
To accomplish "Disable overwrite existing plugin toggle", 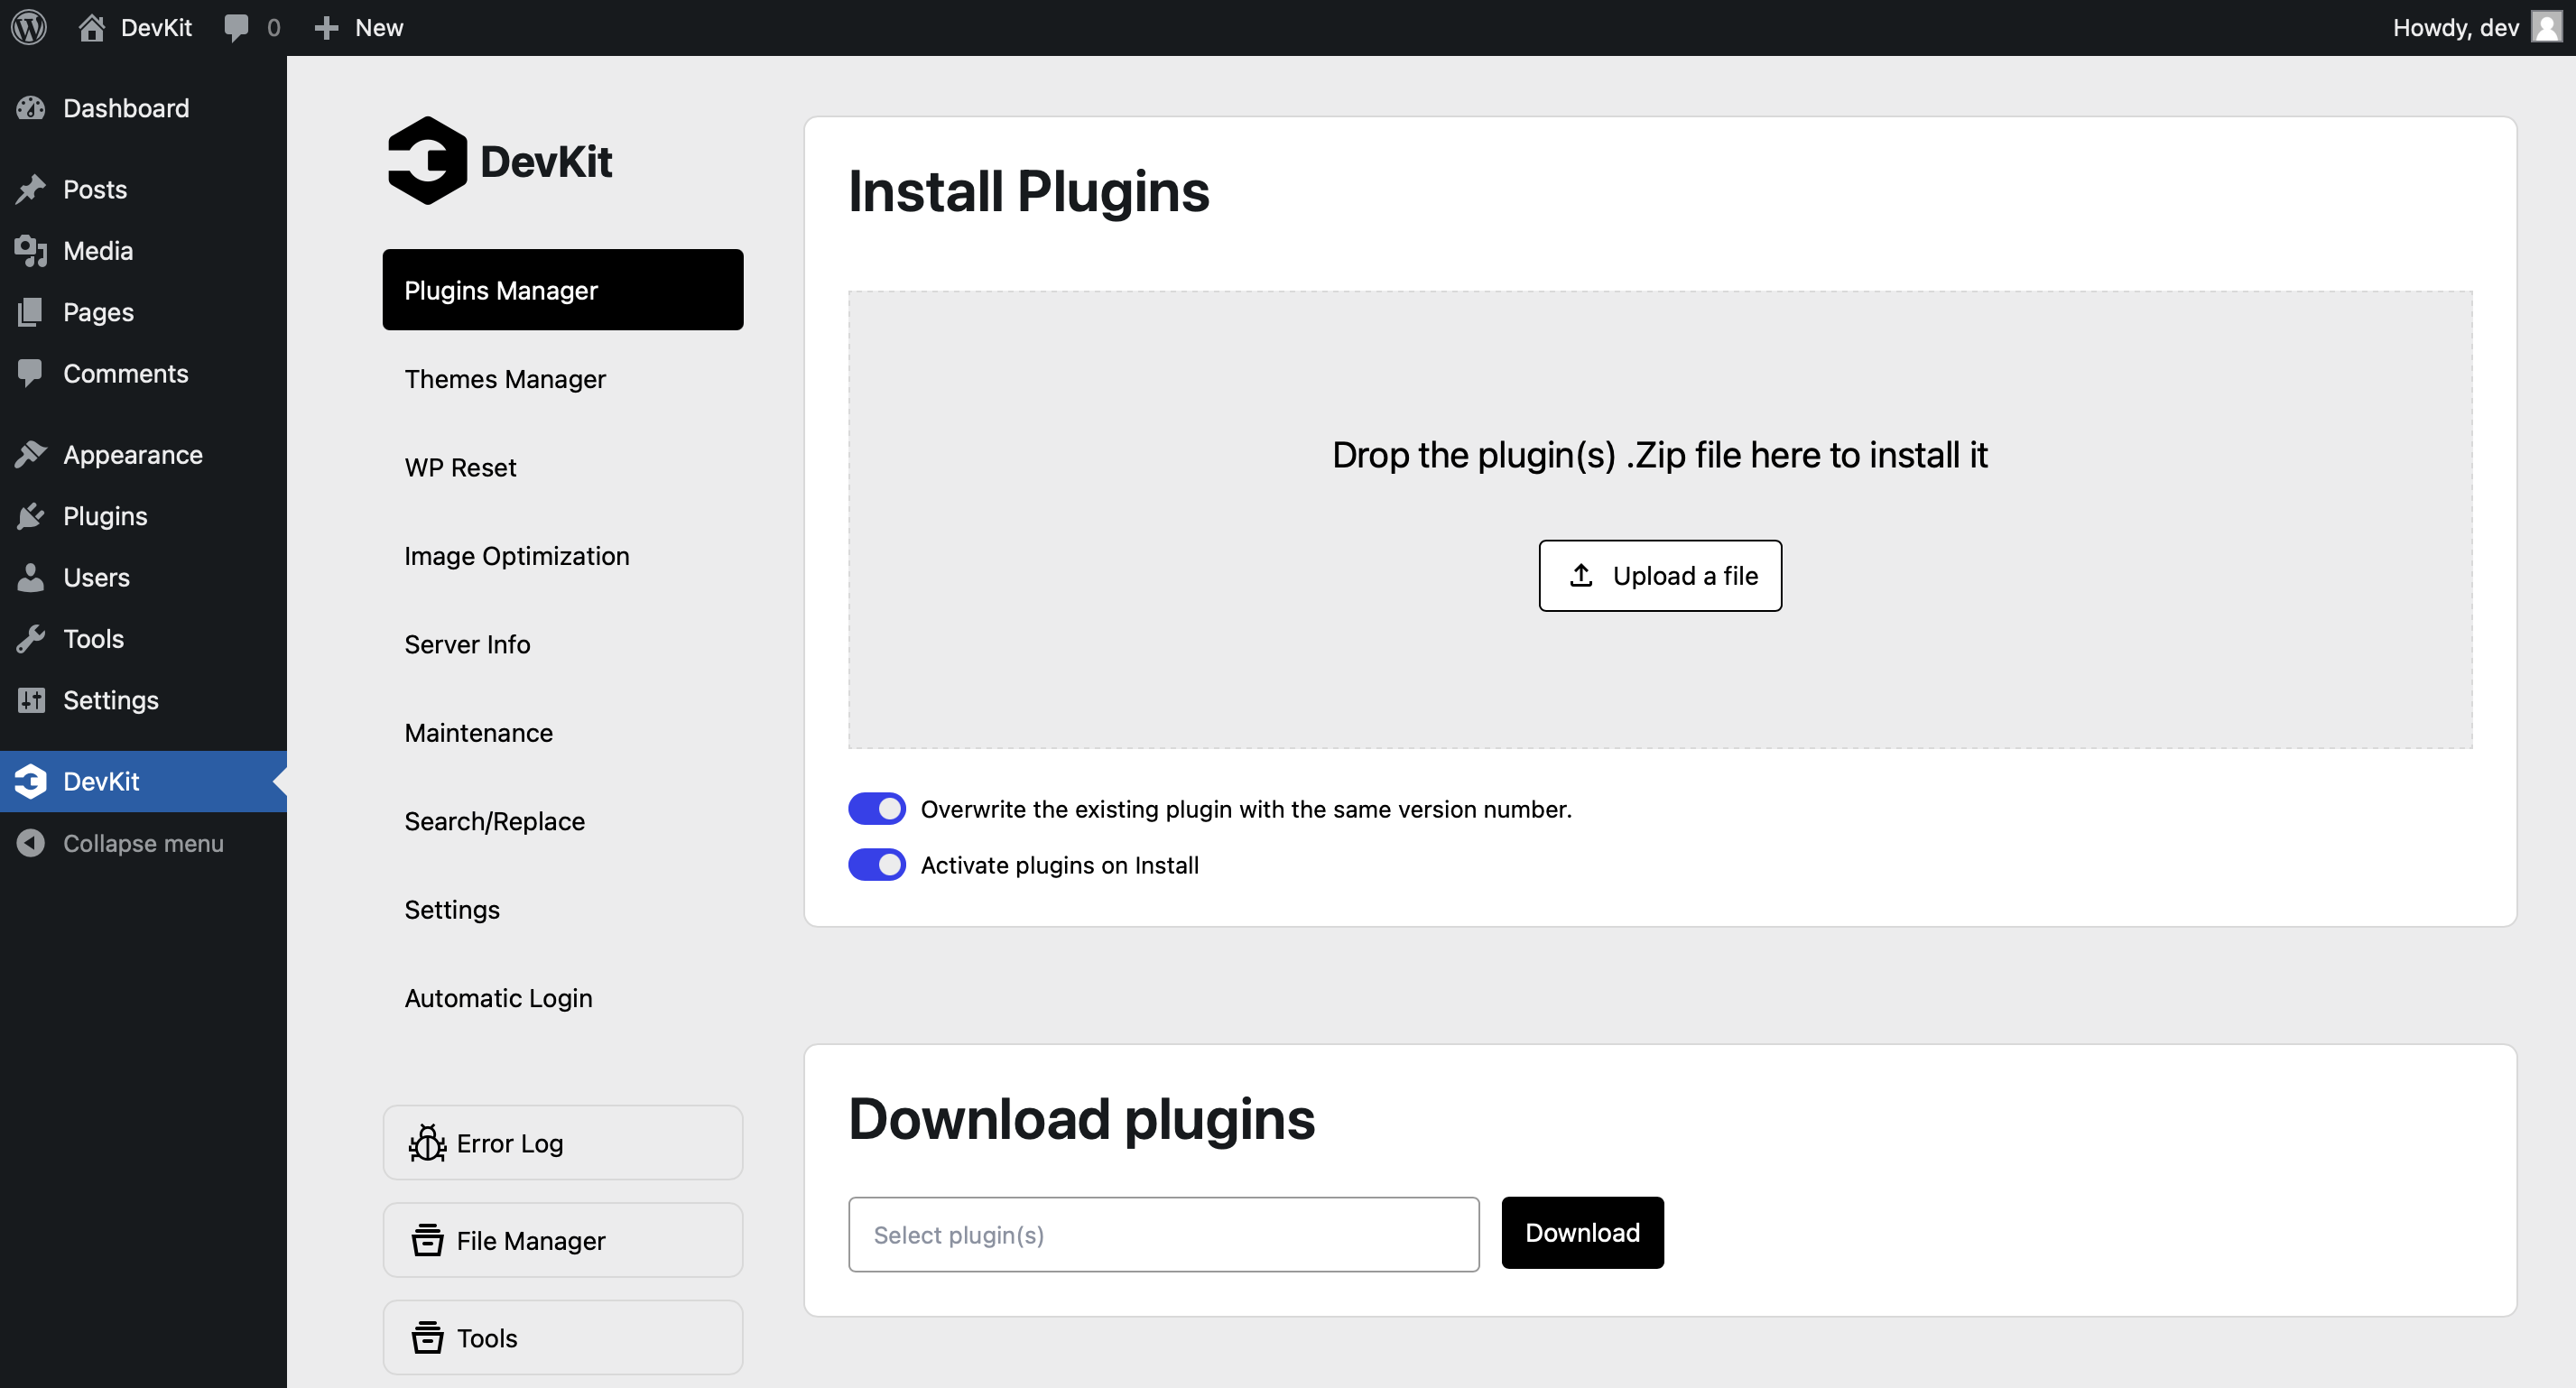I will click(x=876, y=809).
